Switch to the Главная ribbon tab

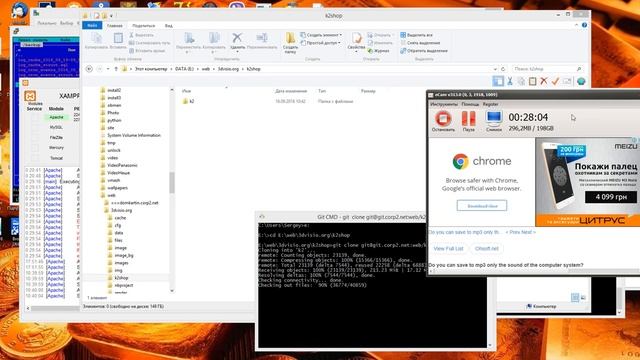(x=115, y=26)
